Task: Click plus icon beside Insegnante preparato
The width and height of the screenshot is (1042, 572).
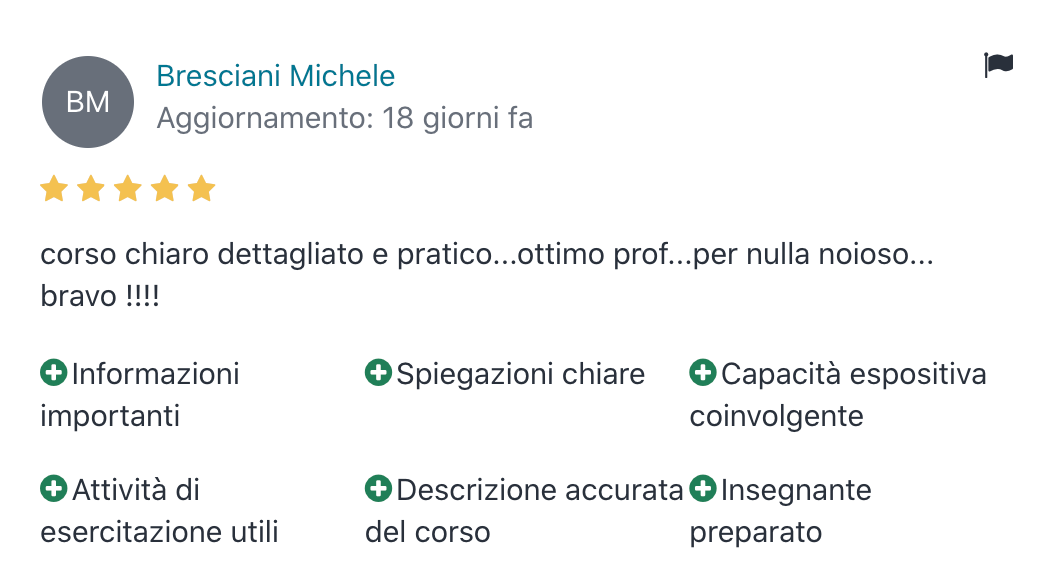Action: (x=703, y=489)
